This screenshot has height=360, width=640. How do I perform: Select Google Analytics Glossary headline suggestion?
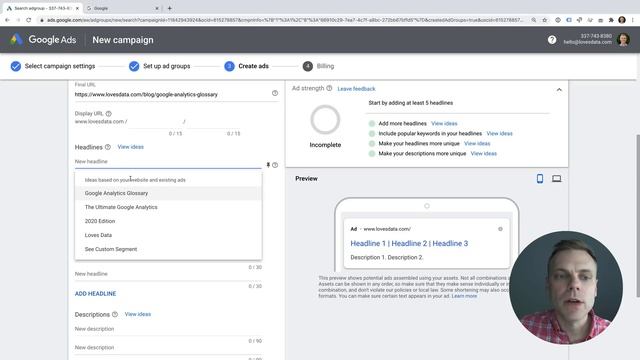click(x=168, y=193)
